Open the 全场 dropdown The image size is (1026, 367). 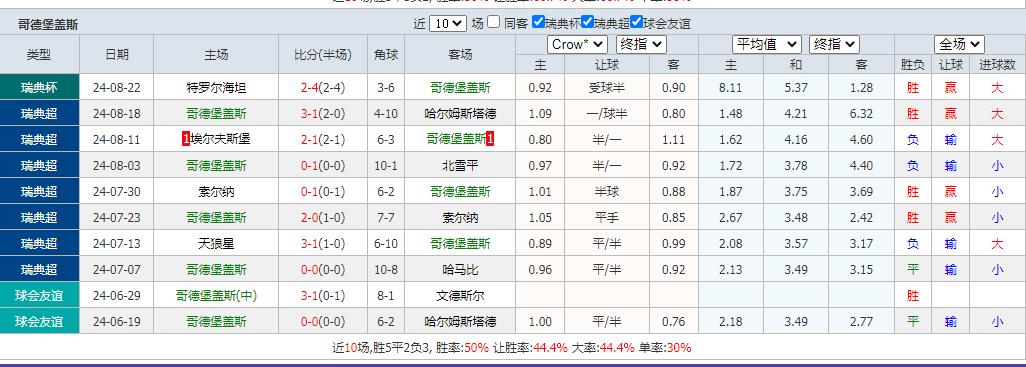[x=959, y=44]
